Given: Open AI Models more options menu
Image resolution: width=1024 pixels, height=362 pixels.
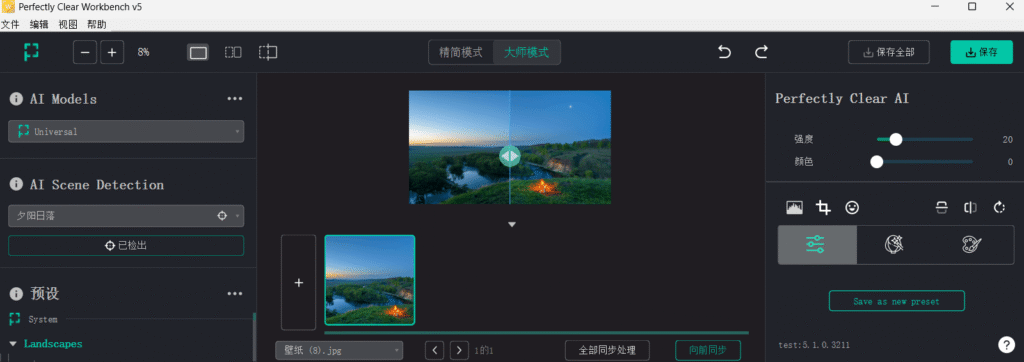Looking at the screenshot, I should (234, 99).
